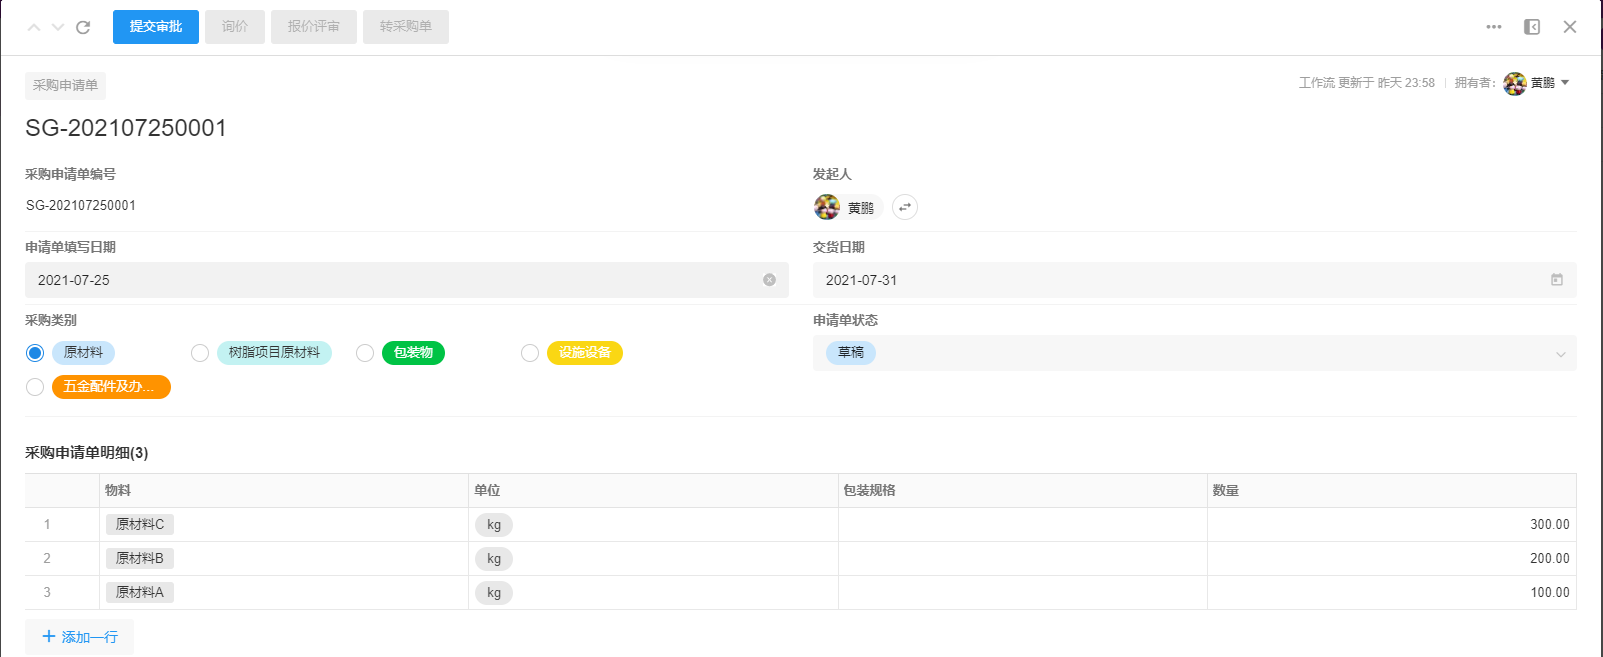The height and width of the screenshot is (657, 1603).
Task: Expand the 申请单状态 dropdown
Action: coord(1560,354)
